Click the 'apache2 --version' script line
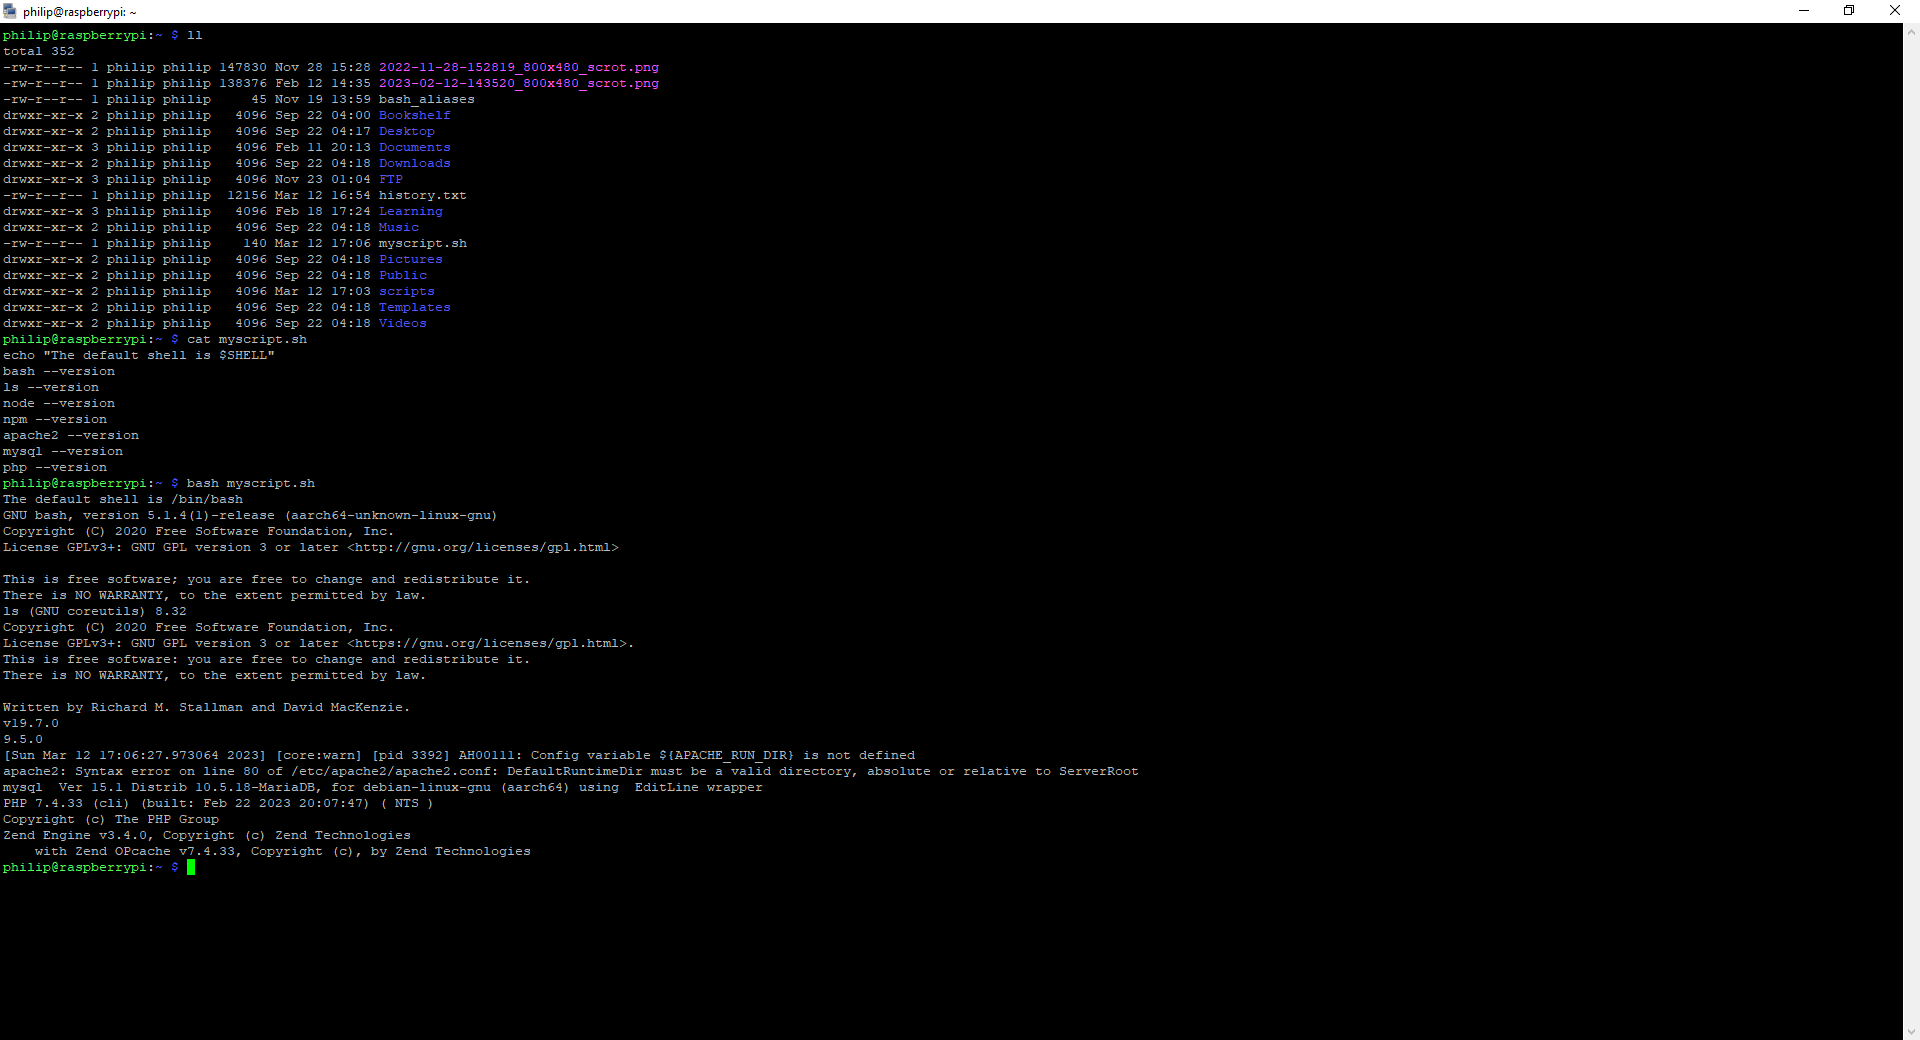 coord(70,435)
